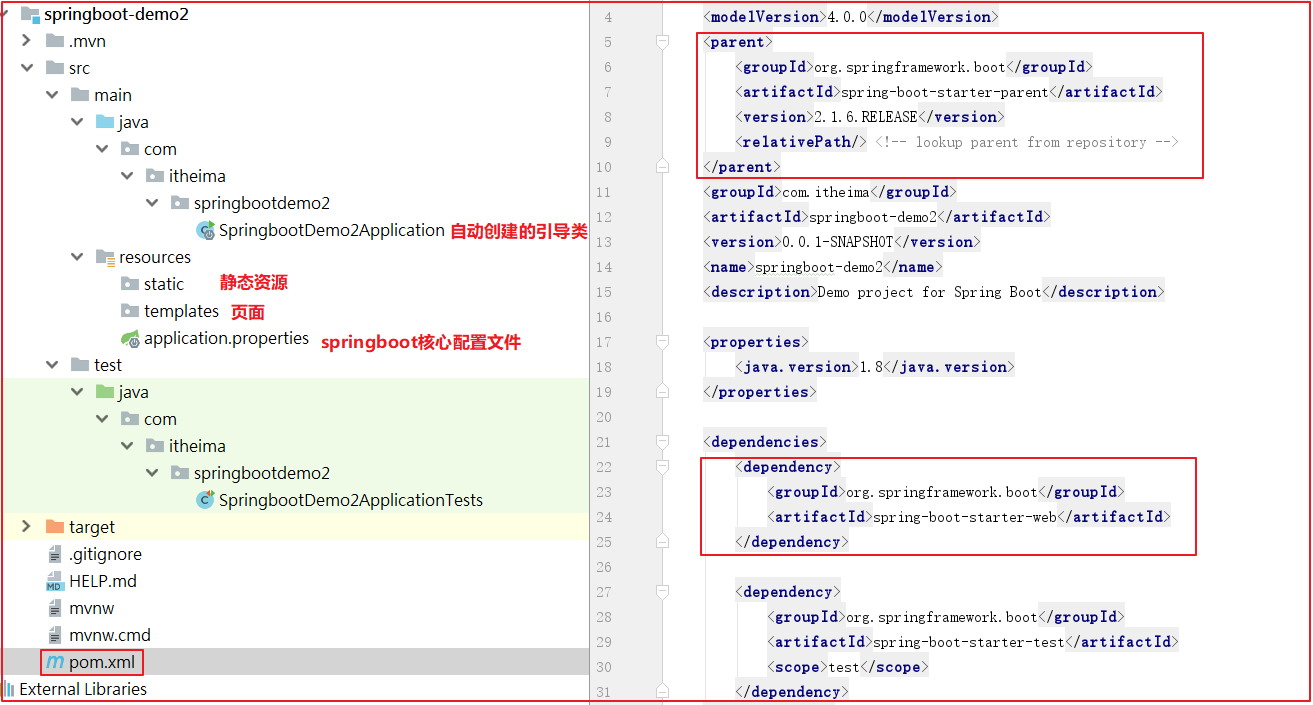Viewport: 1313px width, 705px height.
Task: Select the templates folder name
Action: click(x=181, y=311)
